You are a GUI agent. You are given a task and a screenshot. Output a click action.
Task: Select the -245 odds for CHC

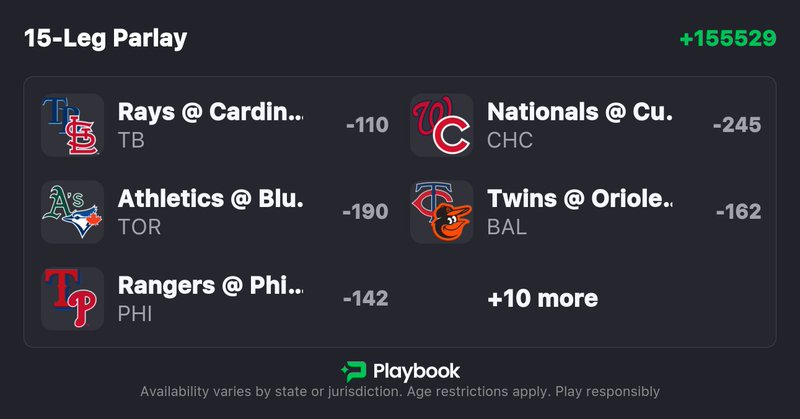736,126
